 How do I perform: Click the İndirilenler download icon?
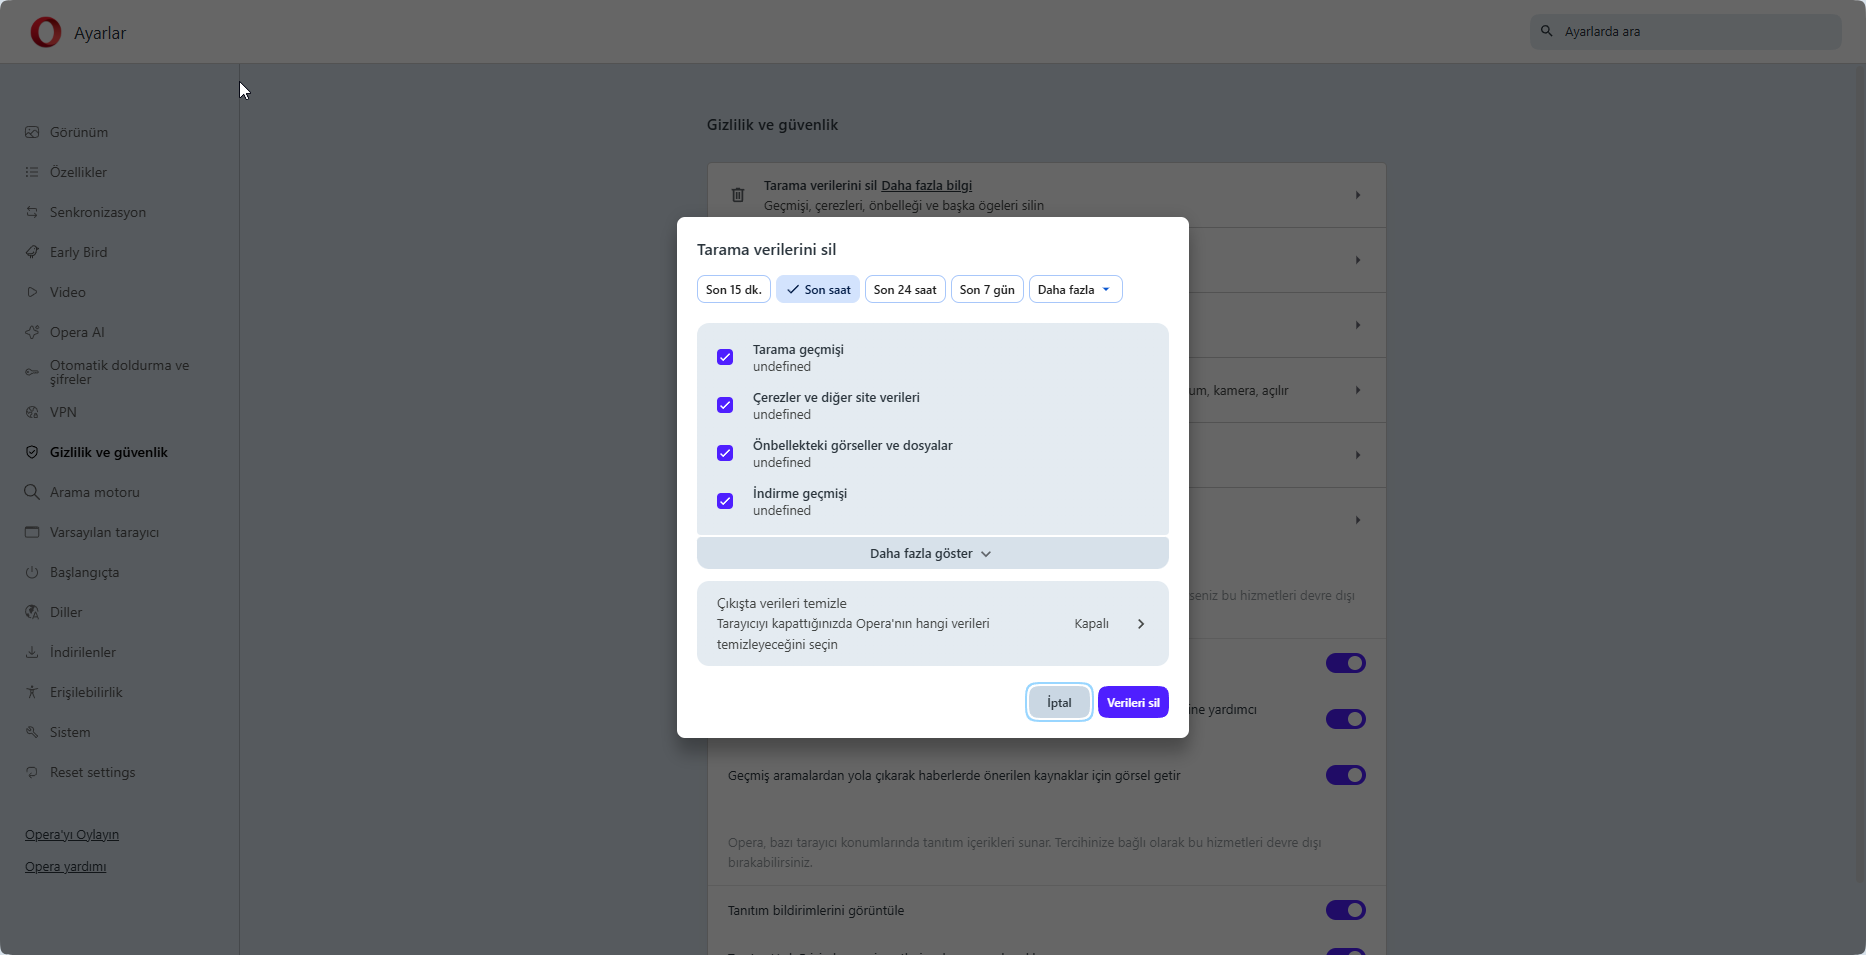[32, 652]
